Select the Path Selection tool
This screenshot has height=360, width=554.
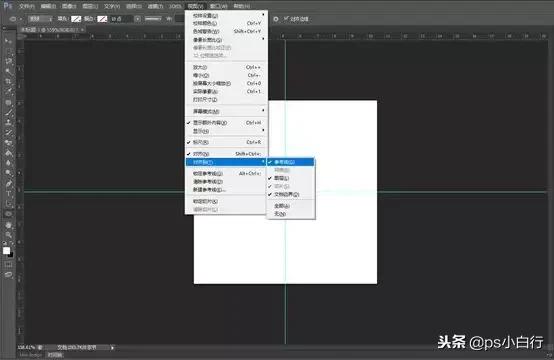coord(8,204)
